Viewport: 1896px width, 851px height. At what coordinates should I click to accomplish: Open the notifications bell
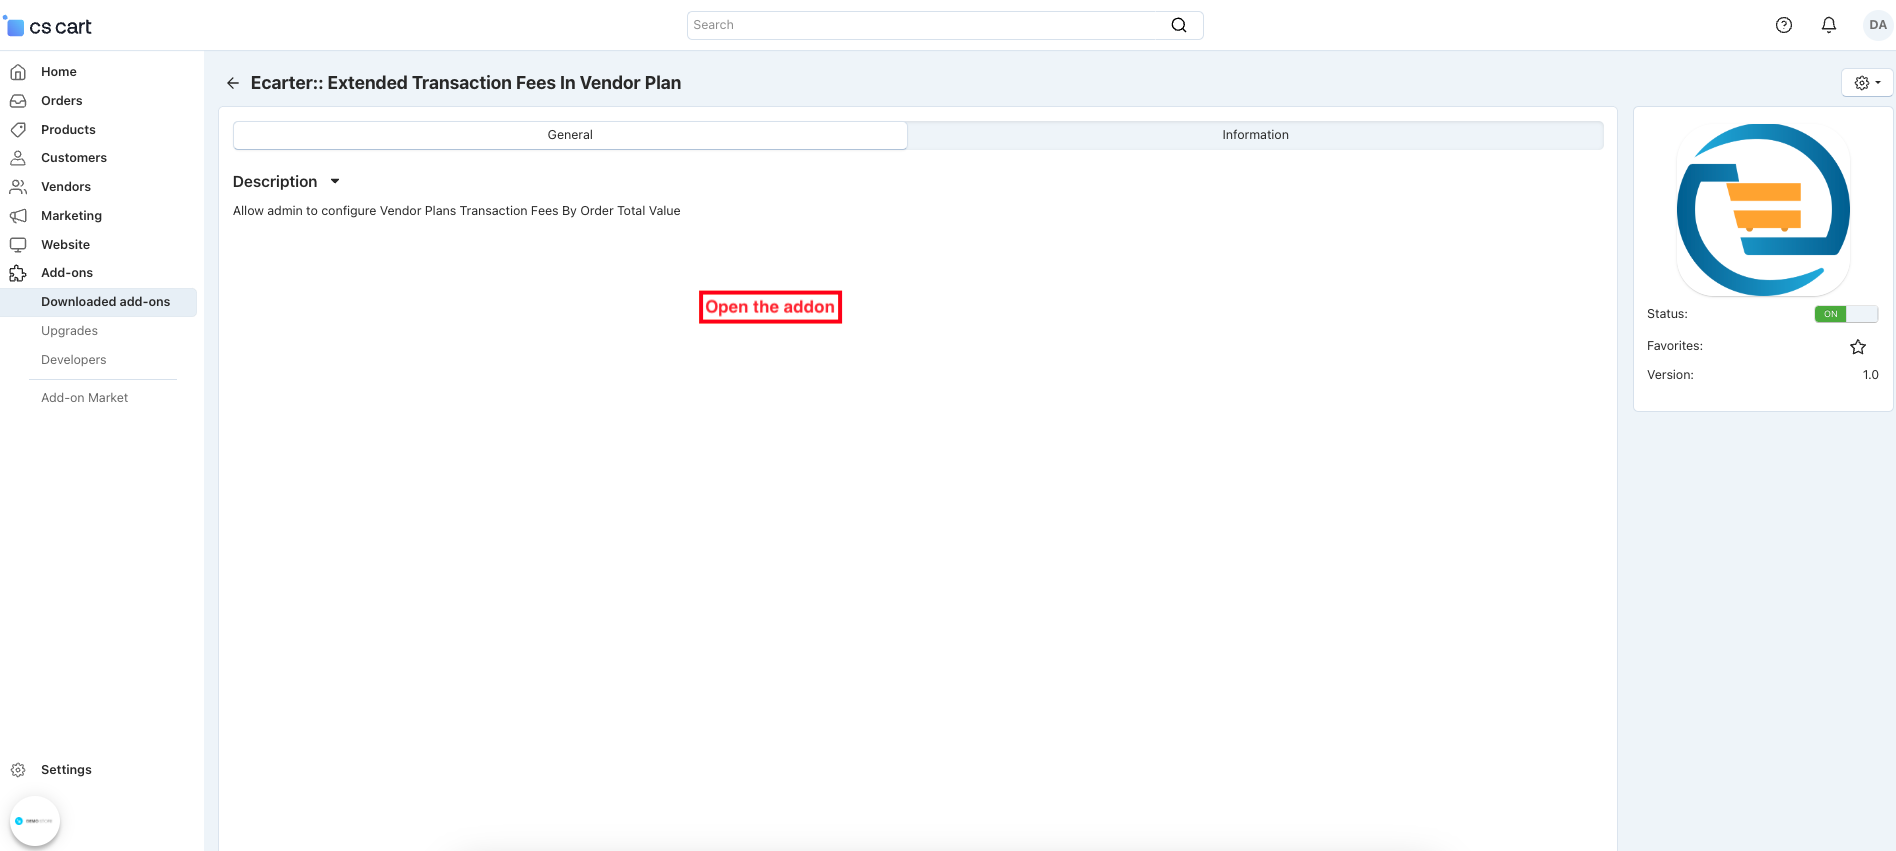pyautogui.click(x=1828, y=25)
